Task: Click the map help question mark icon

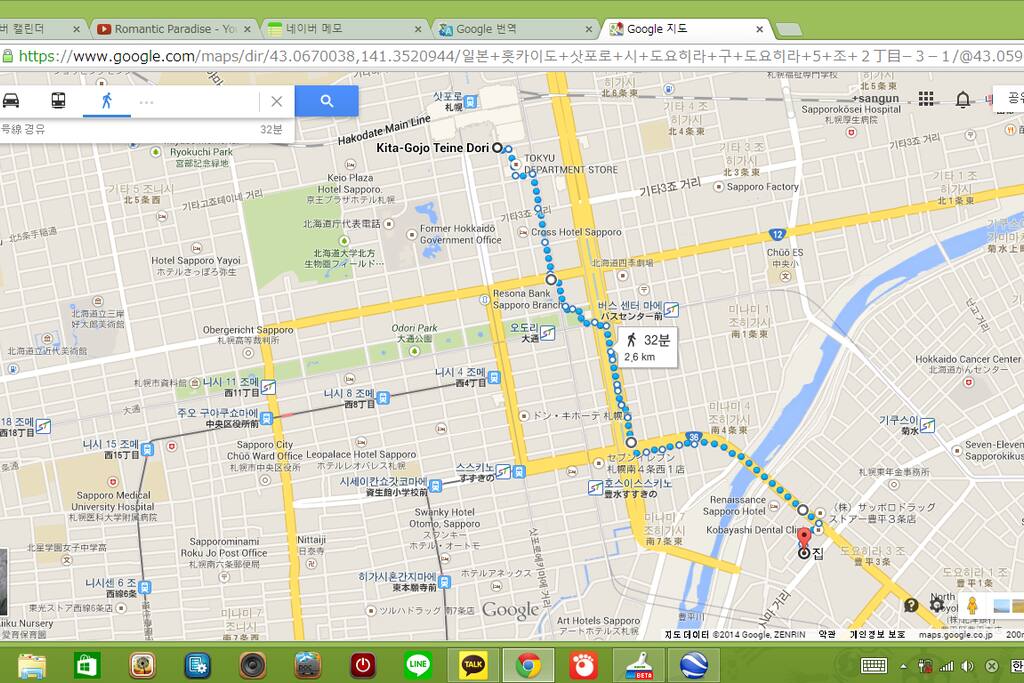Action: (x=910, y=605)
